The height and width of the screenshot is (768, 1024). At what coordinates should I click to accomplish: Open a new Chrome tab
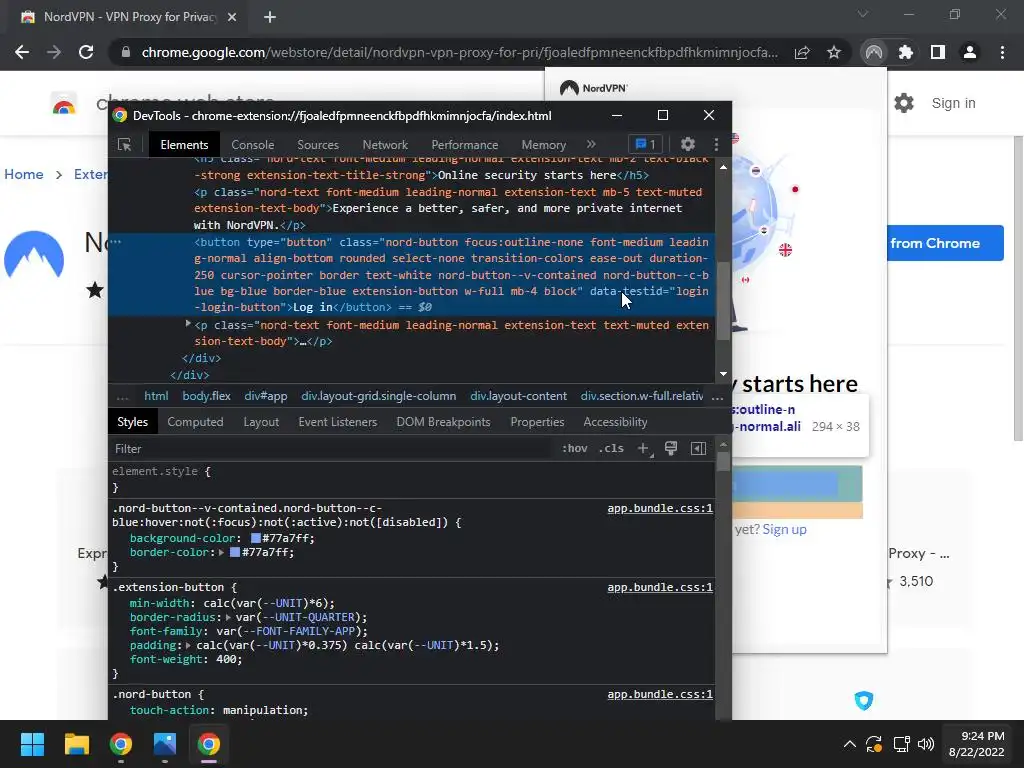point(270,17)
